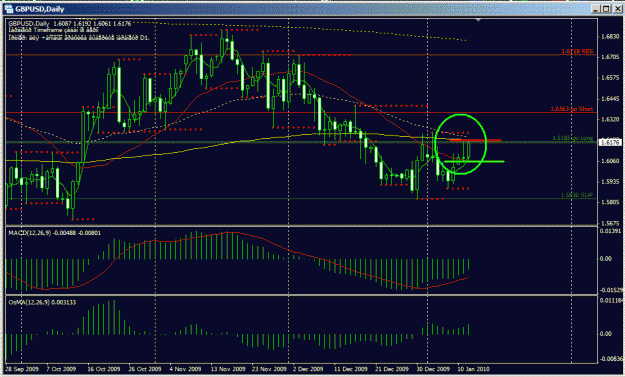Click the 1.6705 price axis label

(610, 57)
